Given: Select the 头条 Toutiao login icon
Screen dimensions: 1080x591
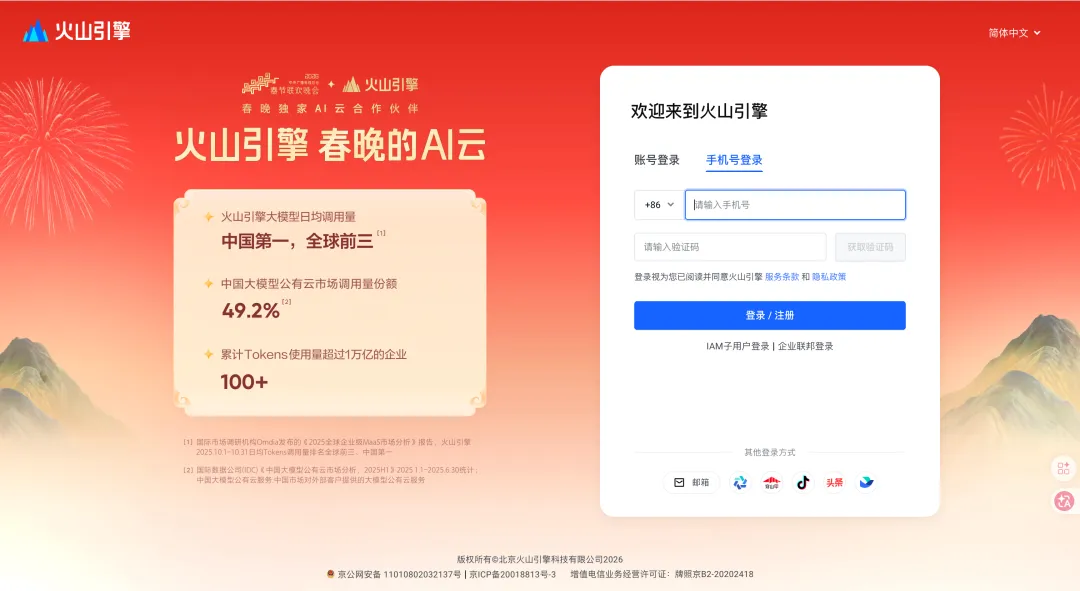Looking at the screenshot, I should click(x=835, y=483).
